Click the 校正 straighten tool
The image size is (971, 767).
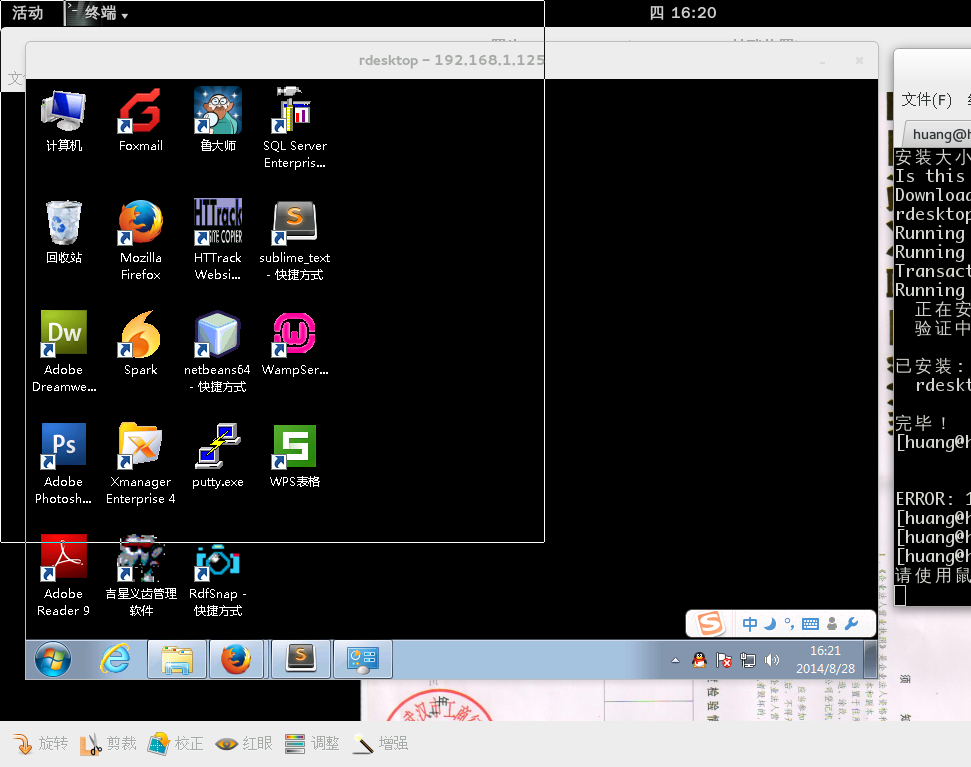coord(176,743)
